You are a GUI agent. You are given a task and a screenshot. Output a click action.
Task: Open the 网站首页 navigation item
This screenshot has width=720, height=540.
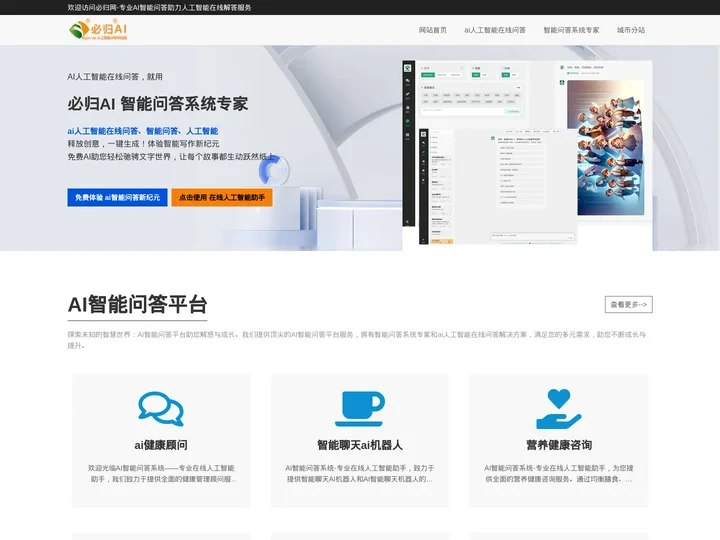tap(433, 30)
